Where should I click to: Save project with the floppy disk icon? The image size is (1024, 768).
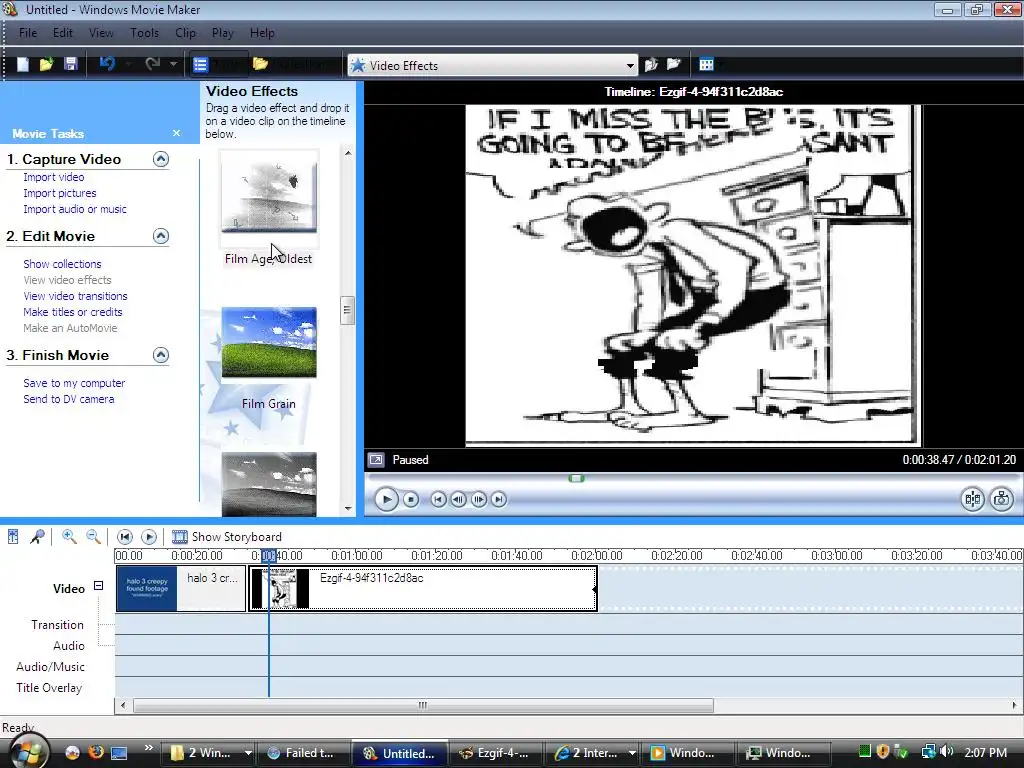coord(71,64)
